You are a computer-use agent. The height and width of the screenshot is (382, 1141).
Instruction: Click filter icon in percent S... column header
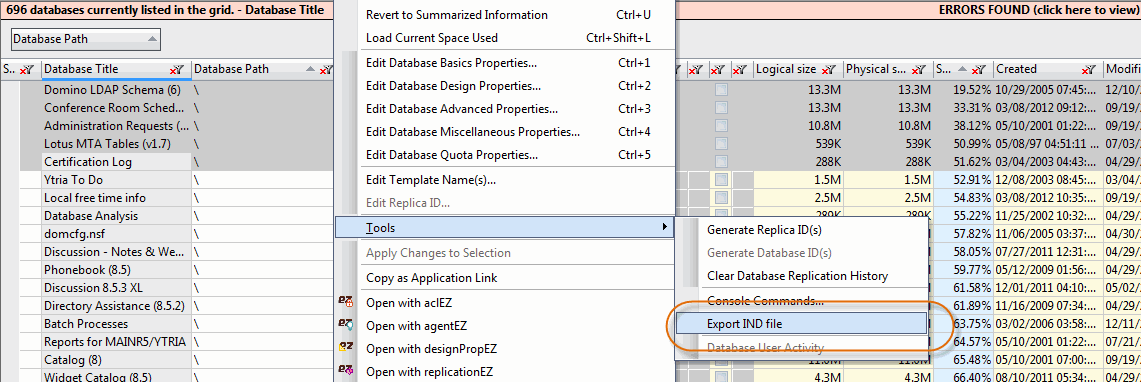pos(980,70)
